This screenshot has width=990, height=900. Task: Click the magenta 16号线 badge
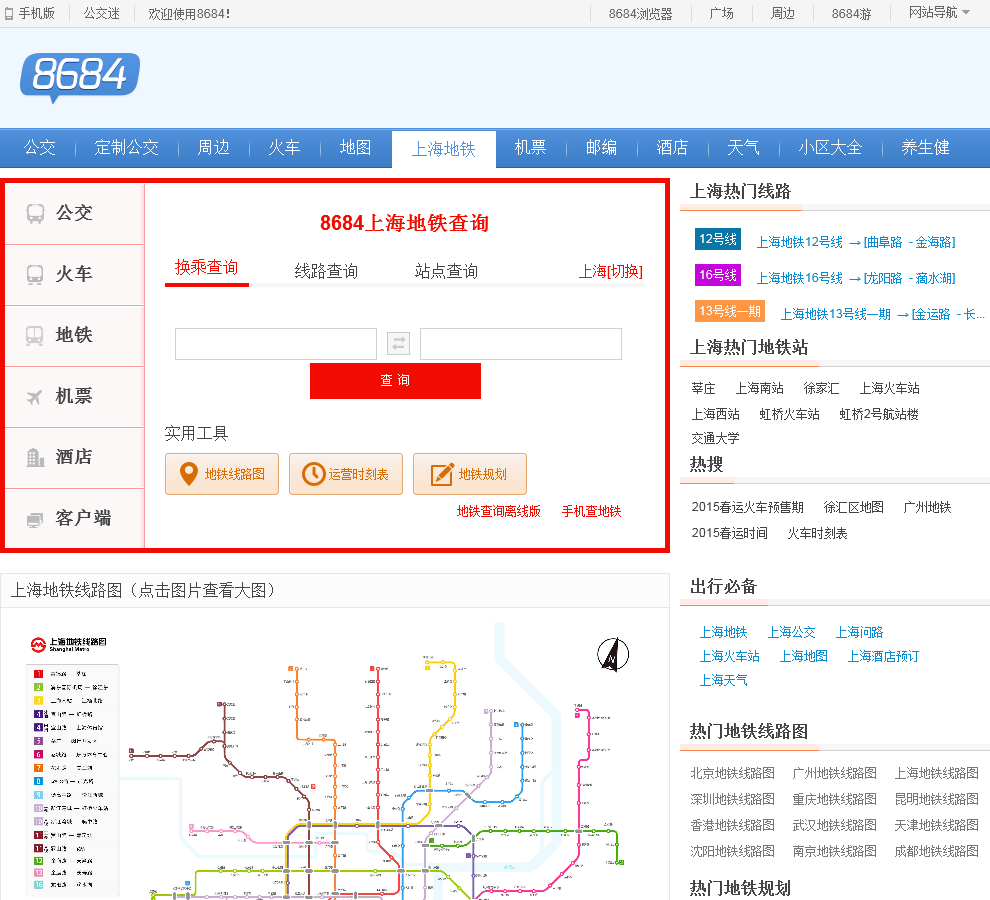(718, 275)
